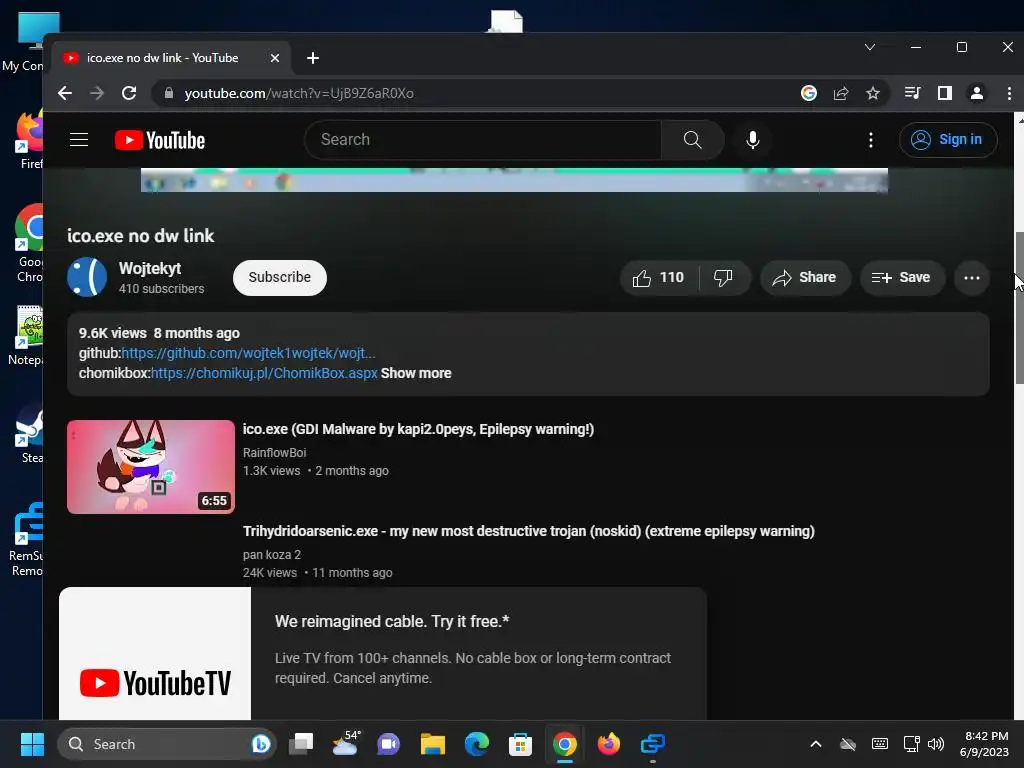Open Wojtekyt channel name link

[150, 268]
